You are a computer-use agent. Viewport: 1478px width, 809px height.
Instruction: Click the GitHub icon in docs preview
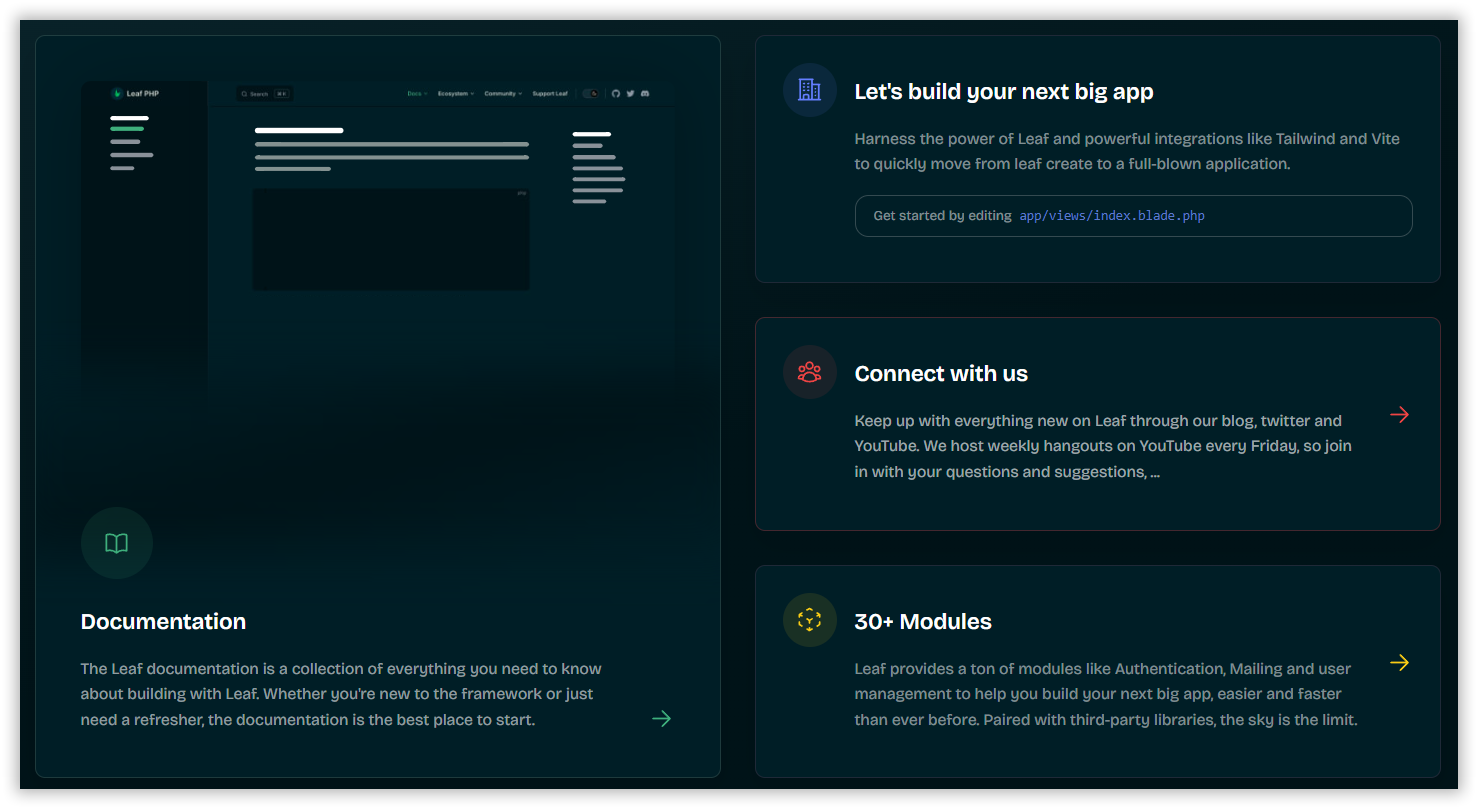(616, 94)
